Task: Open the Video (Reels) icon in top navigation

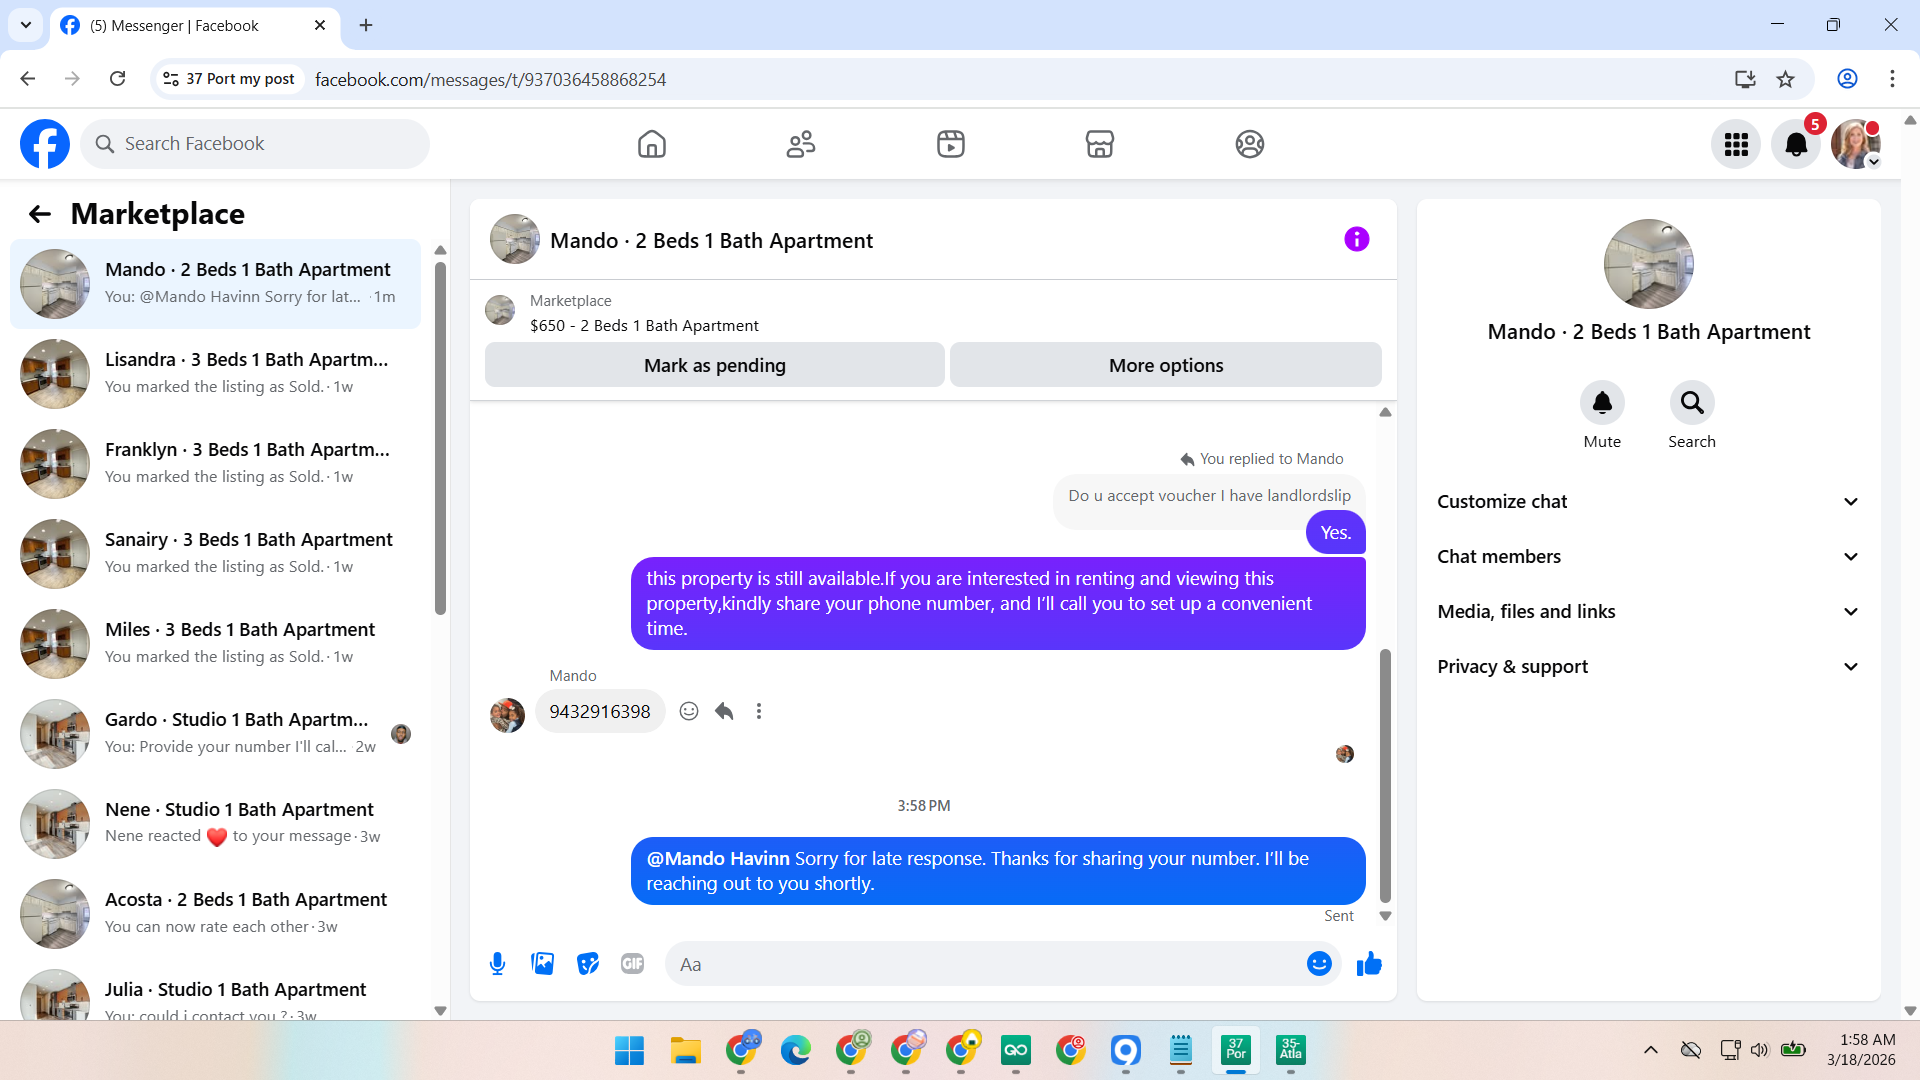Action: 951,144
